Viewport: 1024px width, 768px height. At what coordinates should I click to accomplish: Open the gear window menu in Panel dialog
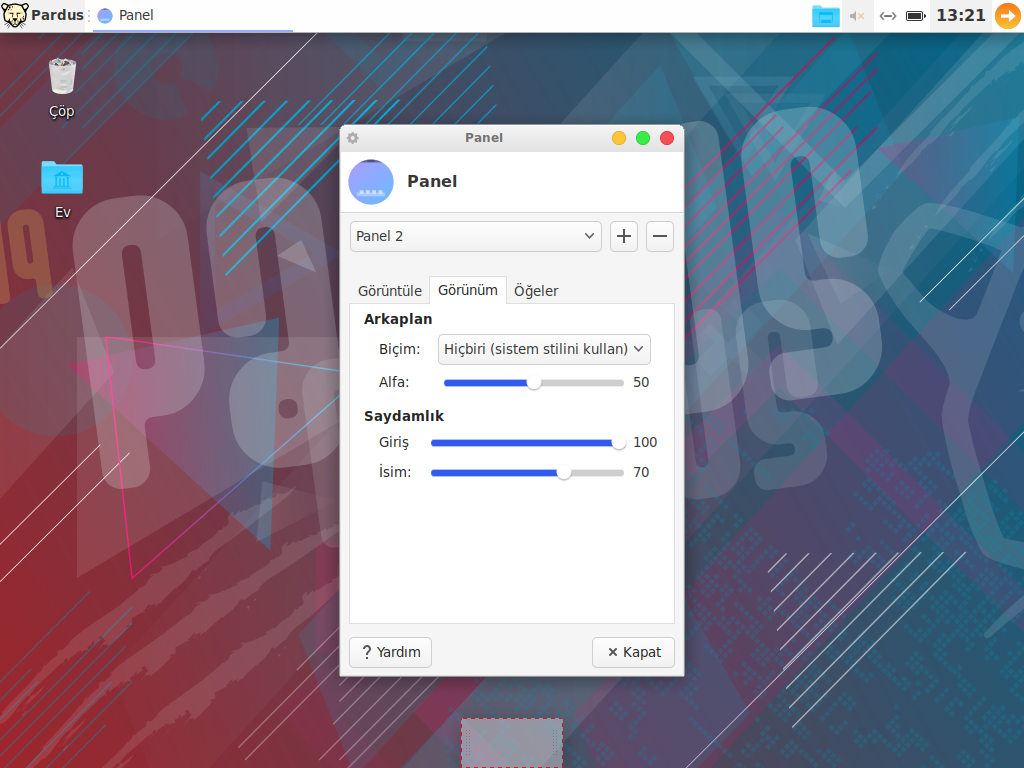[x=353, y=138]
